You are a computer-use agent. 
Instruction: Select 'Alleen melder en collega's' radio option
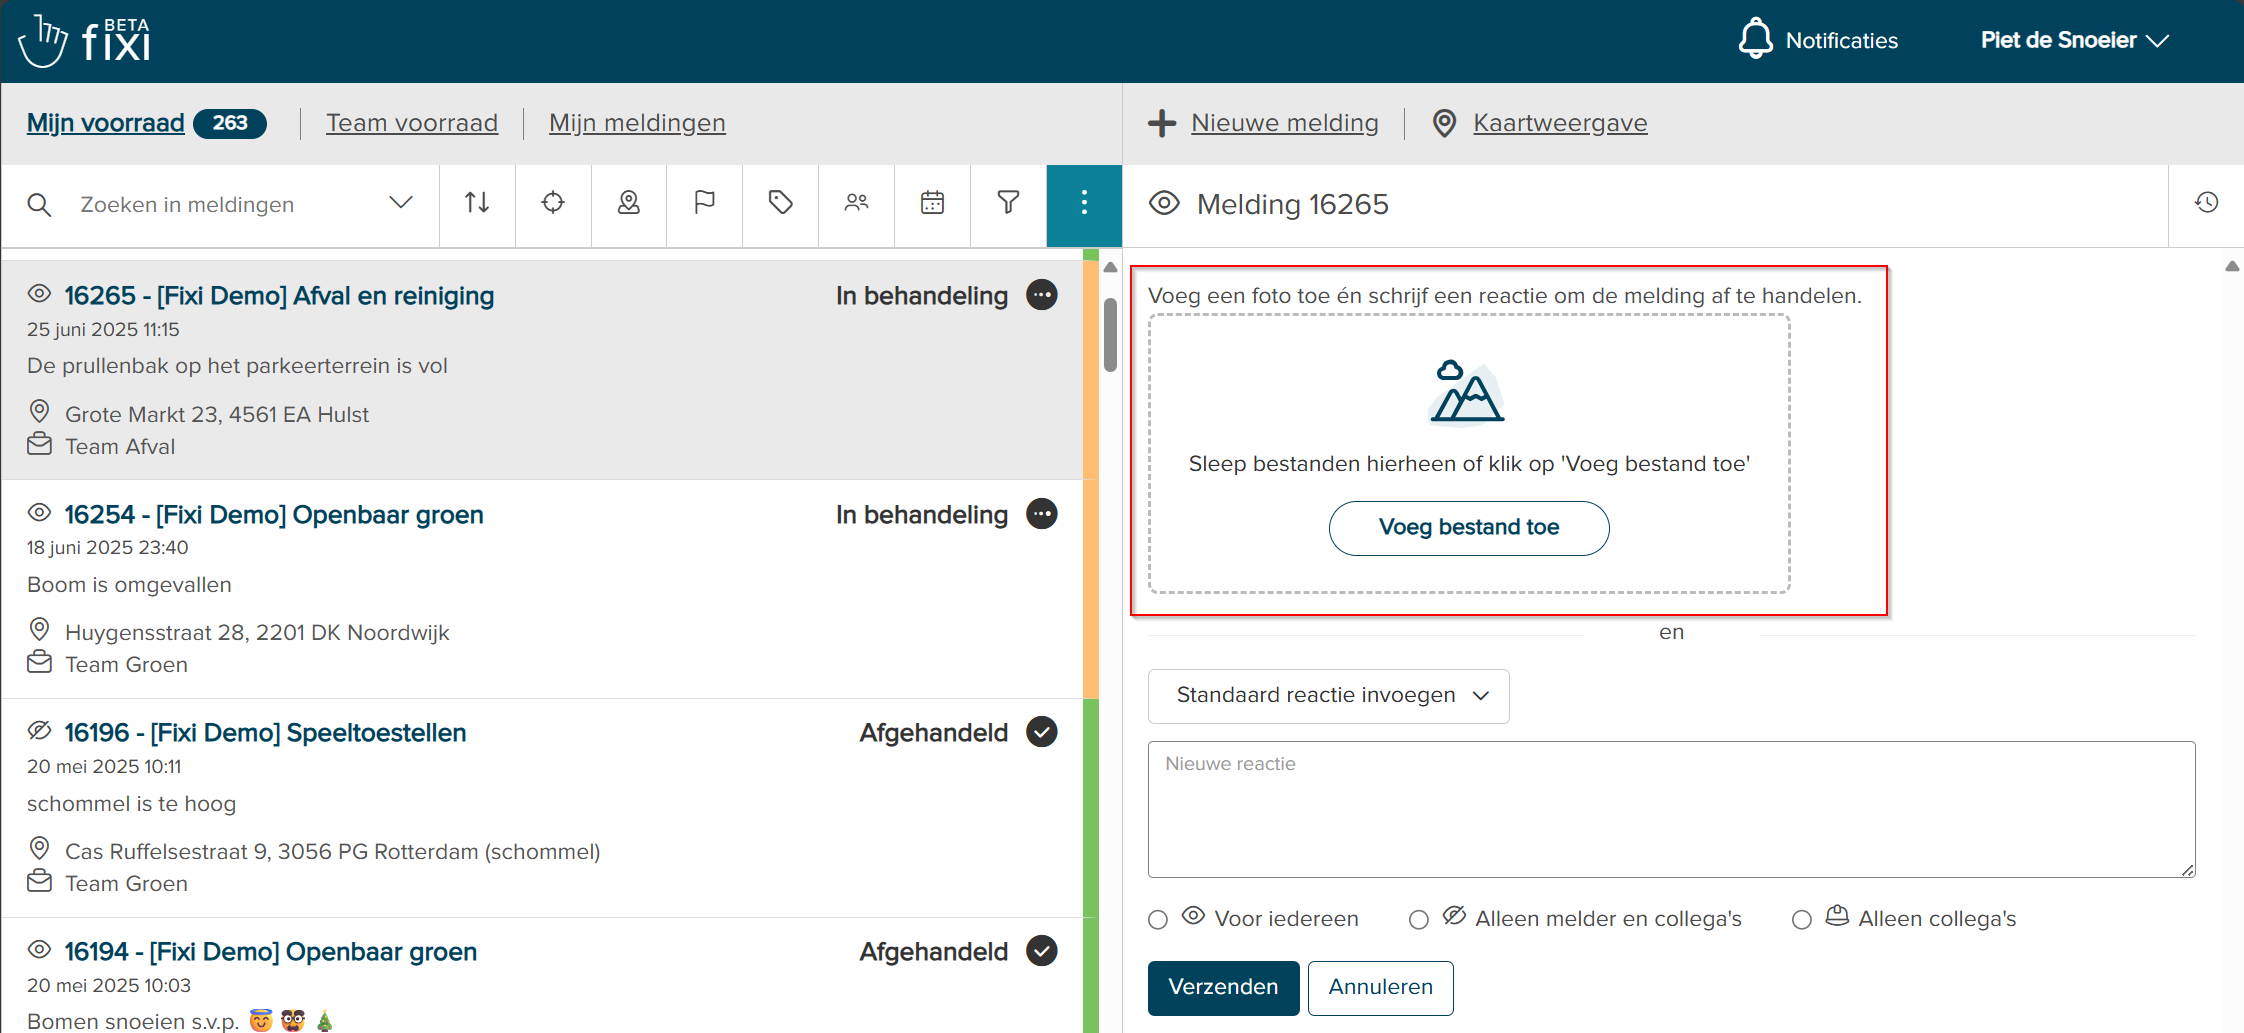[1419, 920]
